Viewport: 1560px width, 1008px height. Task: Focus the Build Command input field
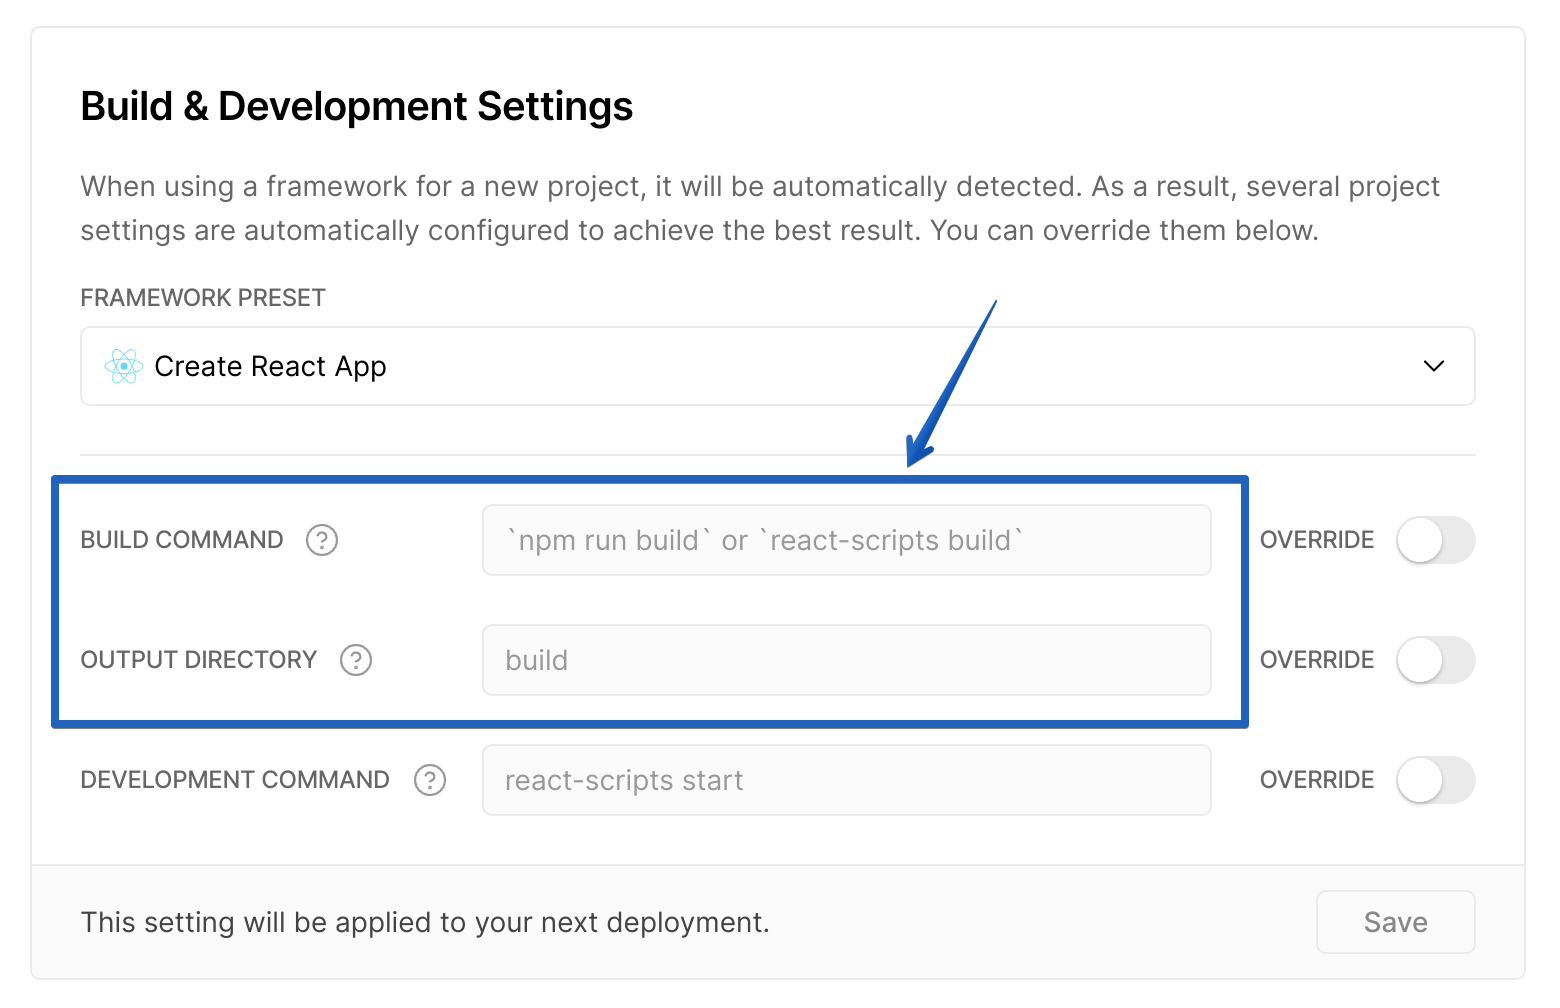coord(846,540)
